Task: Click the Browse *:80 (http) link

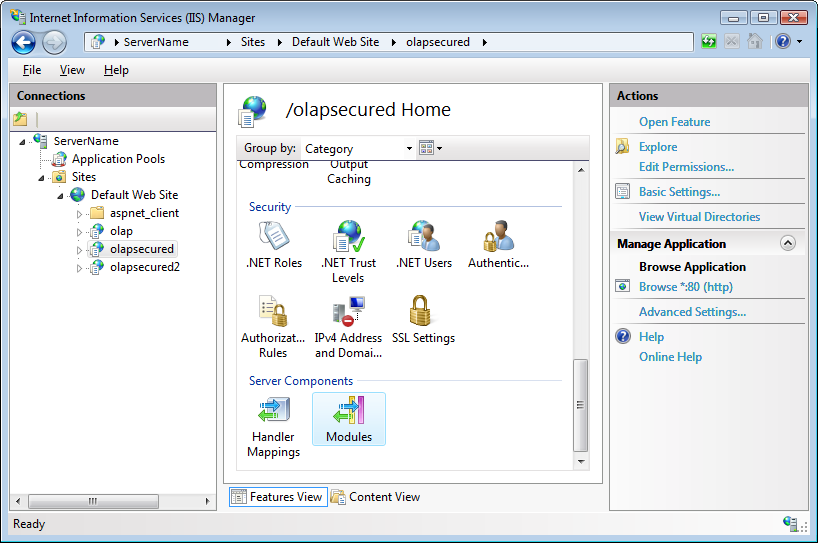Action: 685,287
